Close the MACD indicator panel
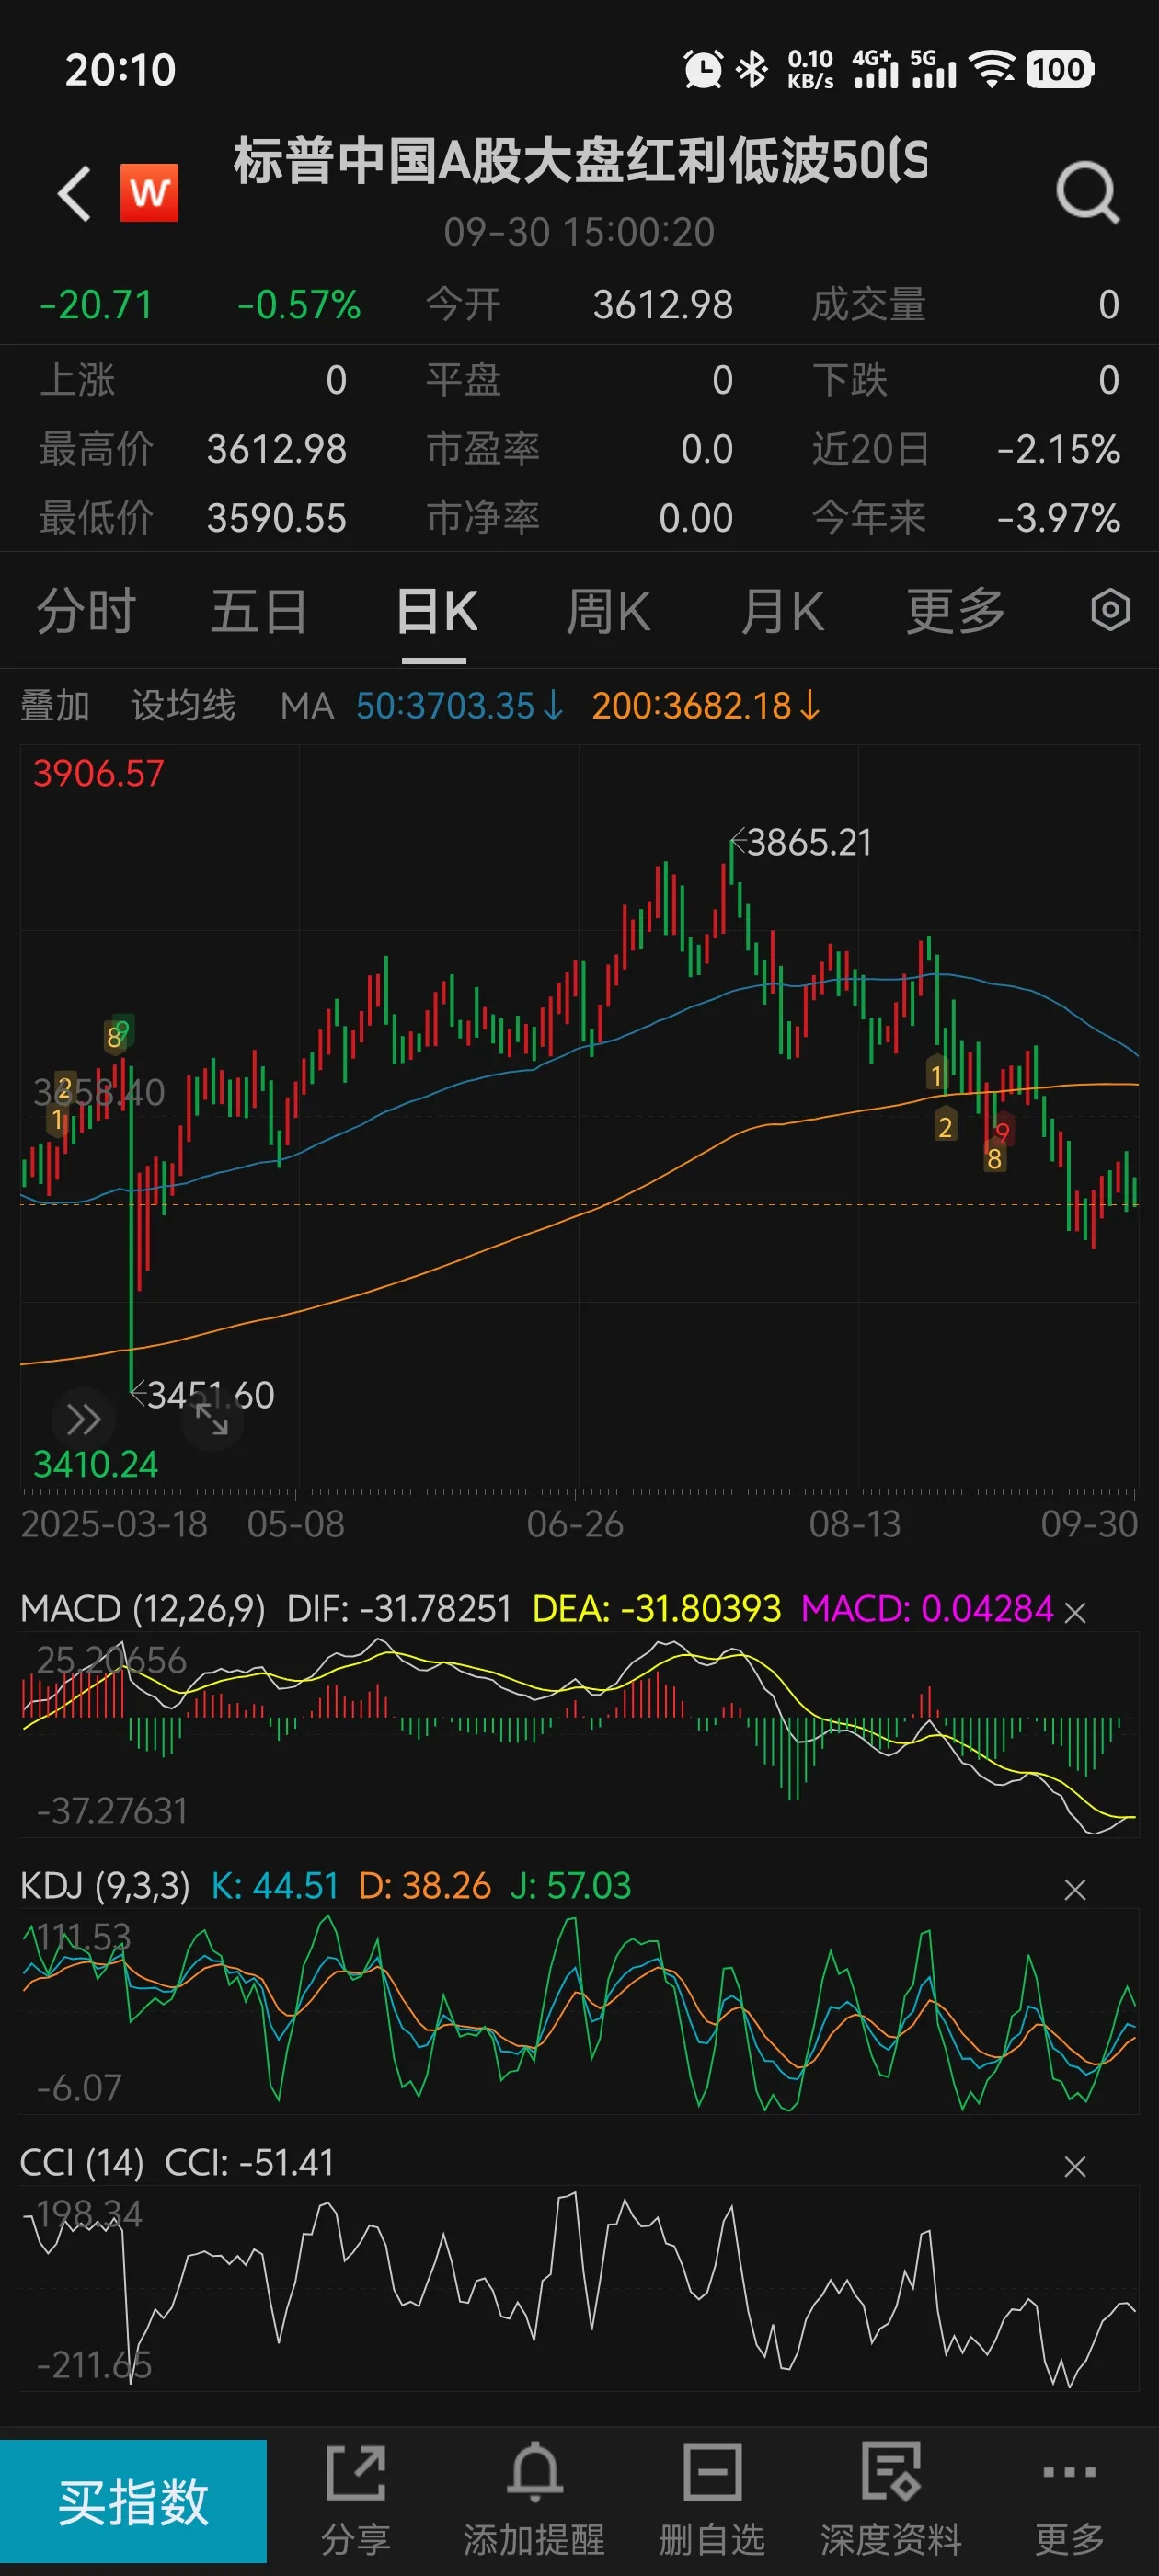This screenshot has height=2576, width=1159. tap(1075, 1612)
